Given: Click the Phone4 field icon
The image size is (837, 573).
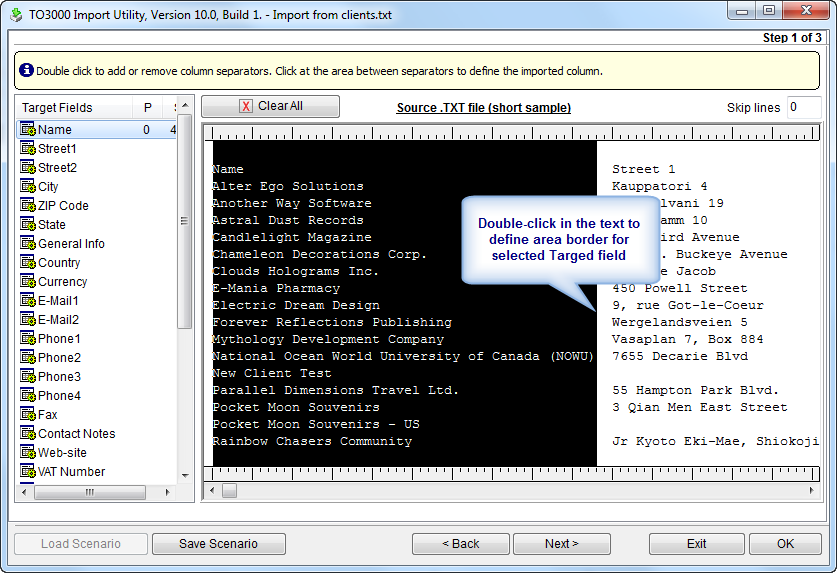Looking at the screenshot, I should tap(28, 395).
